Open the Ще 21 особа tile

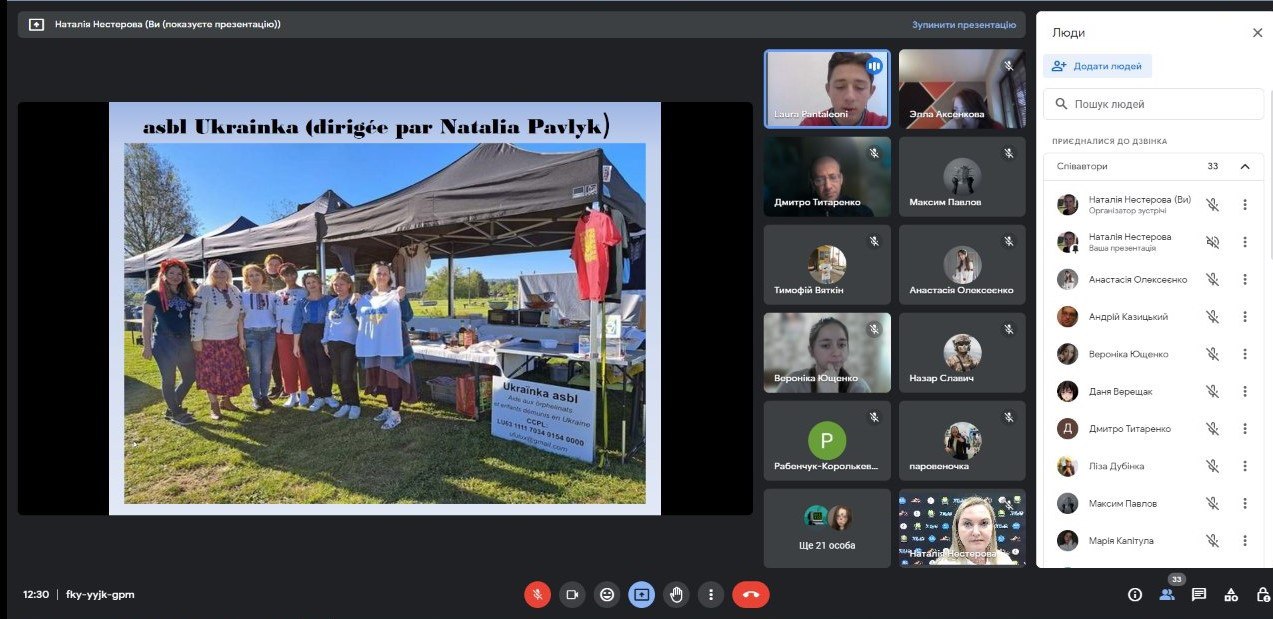tap(827, 528)
